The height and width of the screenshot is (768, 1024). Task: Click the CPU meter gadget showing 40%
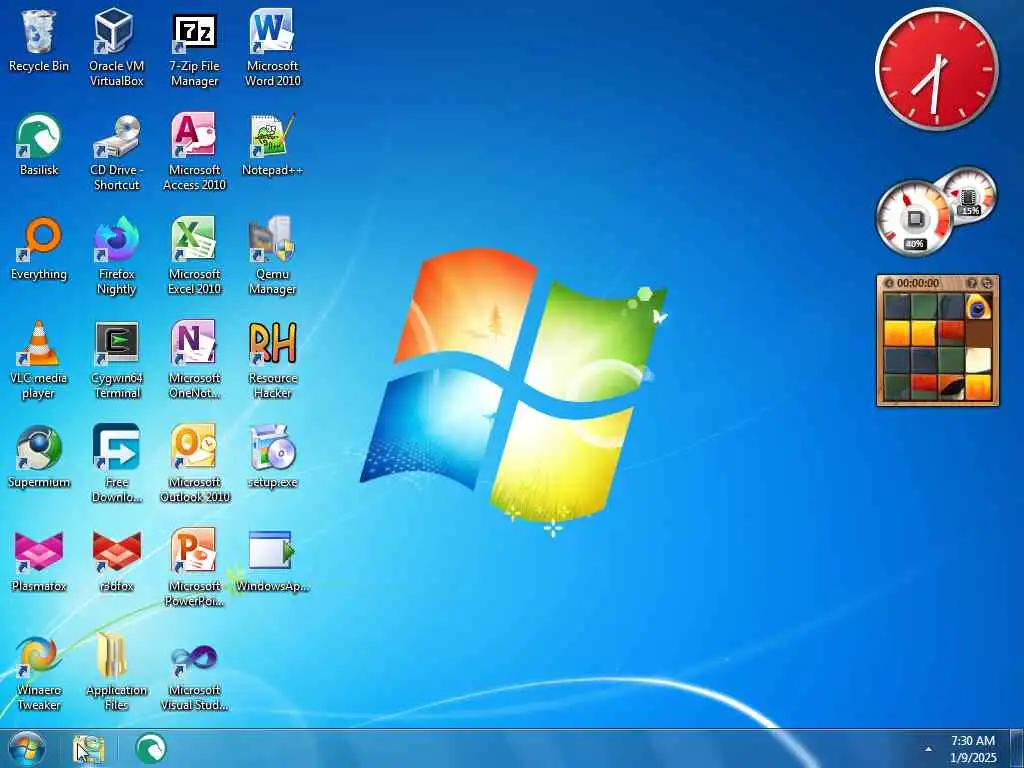914,219
